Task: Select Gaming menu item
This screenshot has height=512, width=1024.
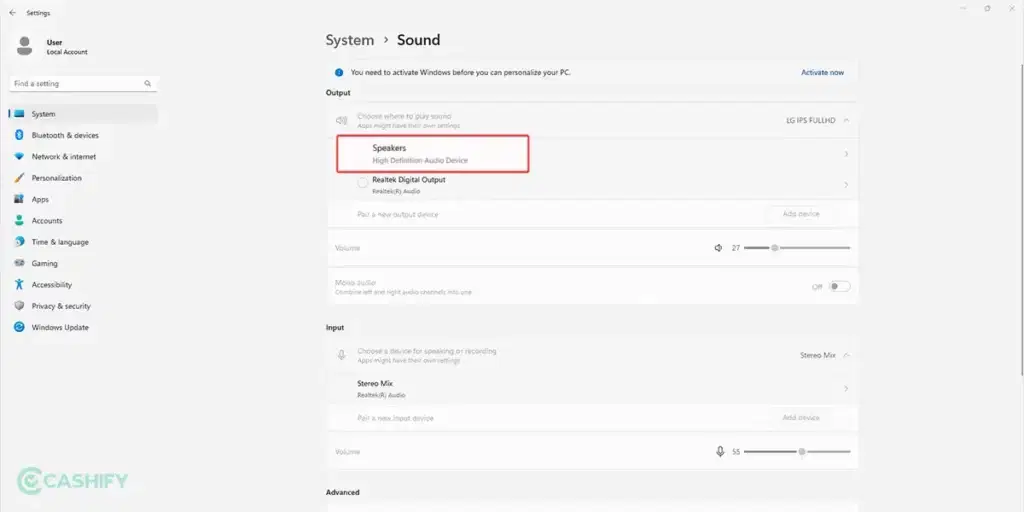Action: click(84, 263)
